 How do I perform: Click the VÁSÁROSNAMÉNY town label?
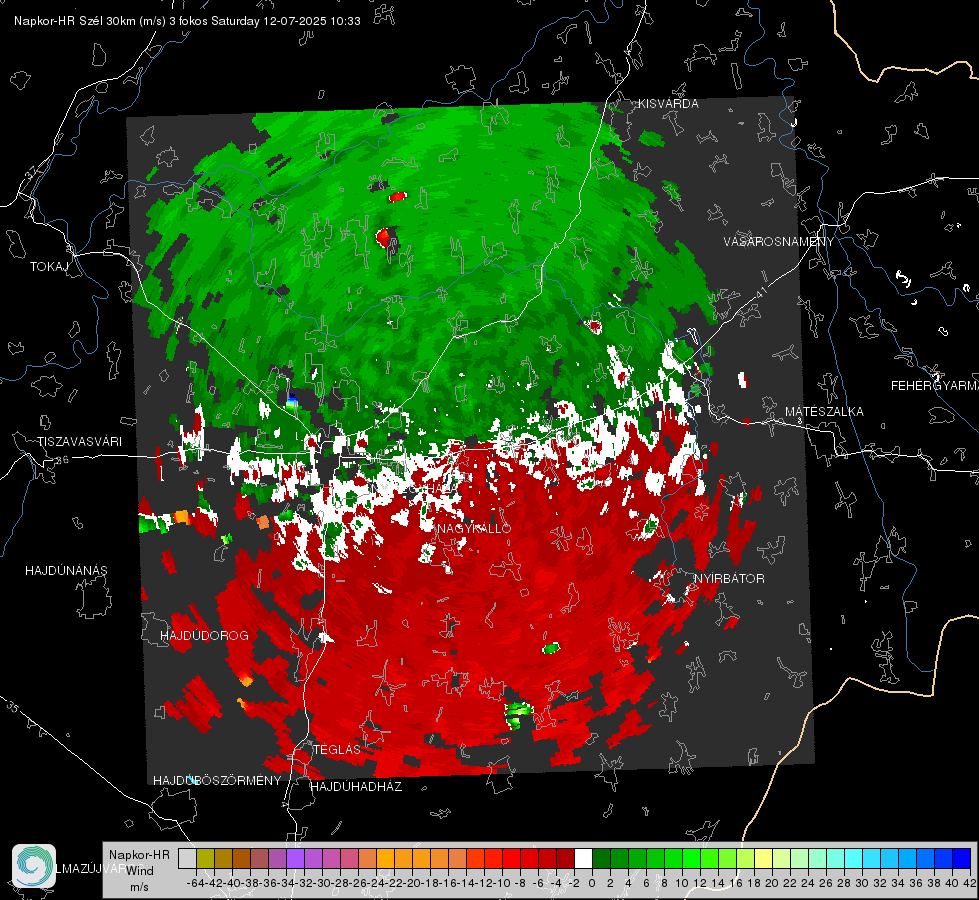click(x=779, y=242)
